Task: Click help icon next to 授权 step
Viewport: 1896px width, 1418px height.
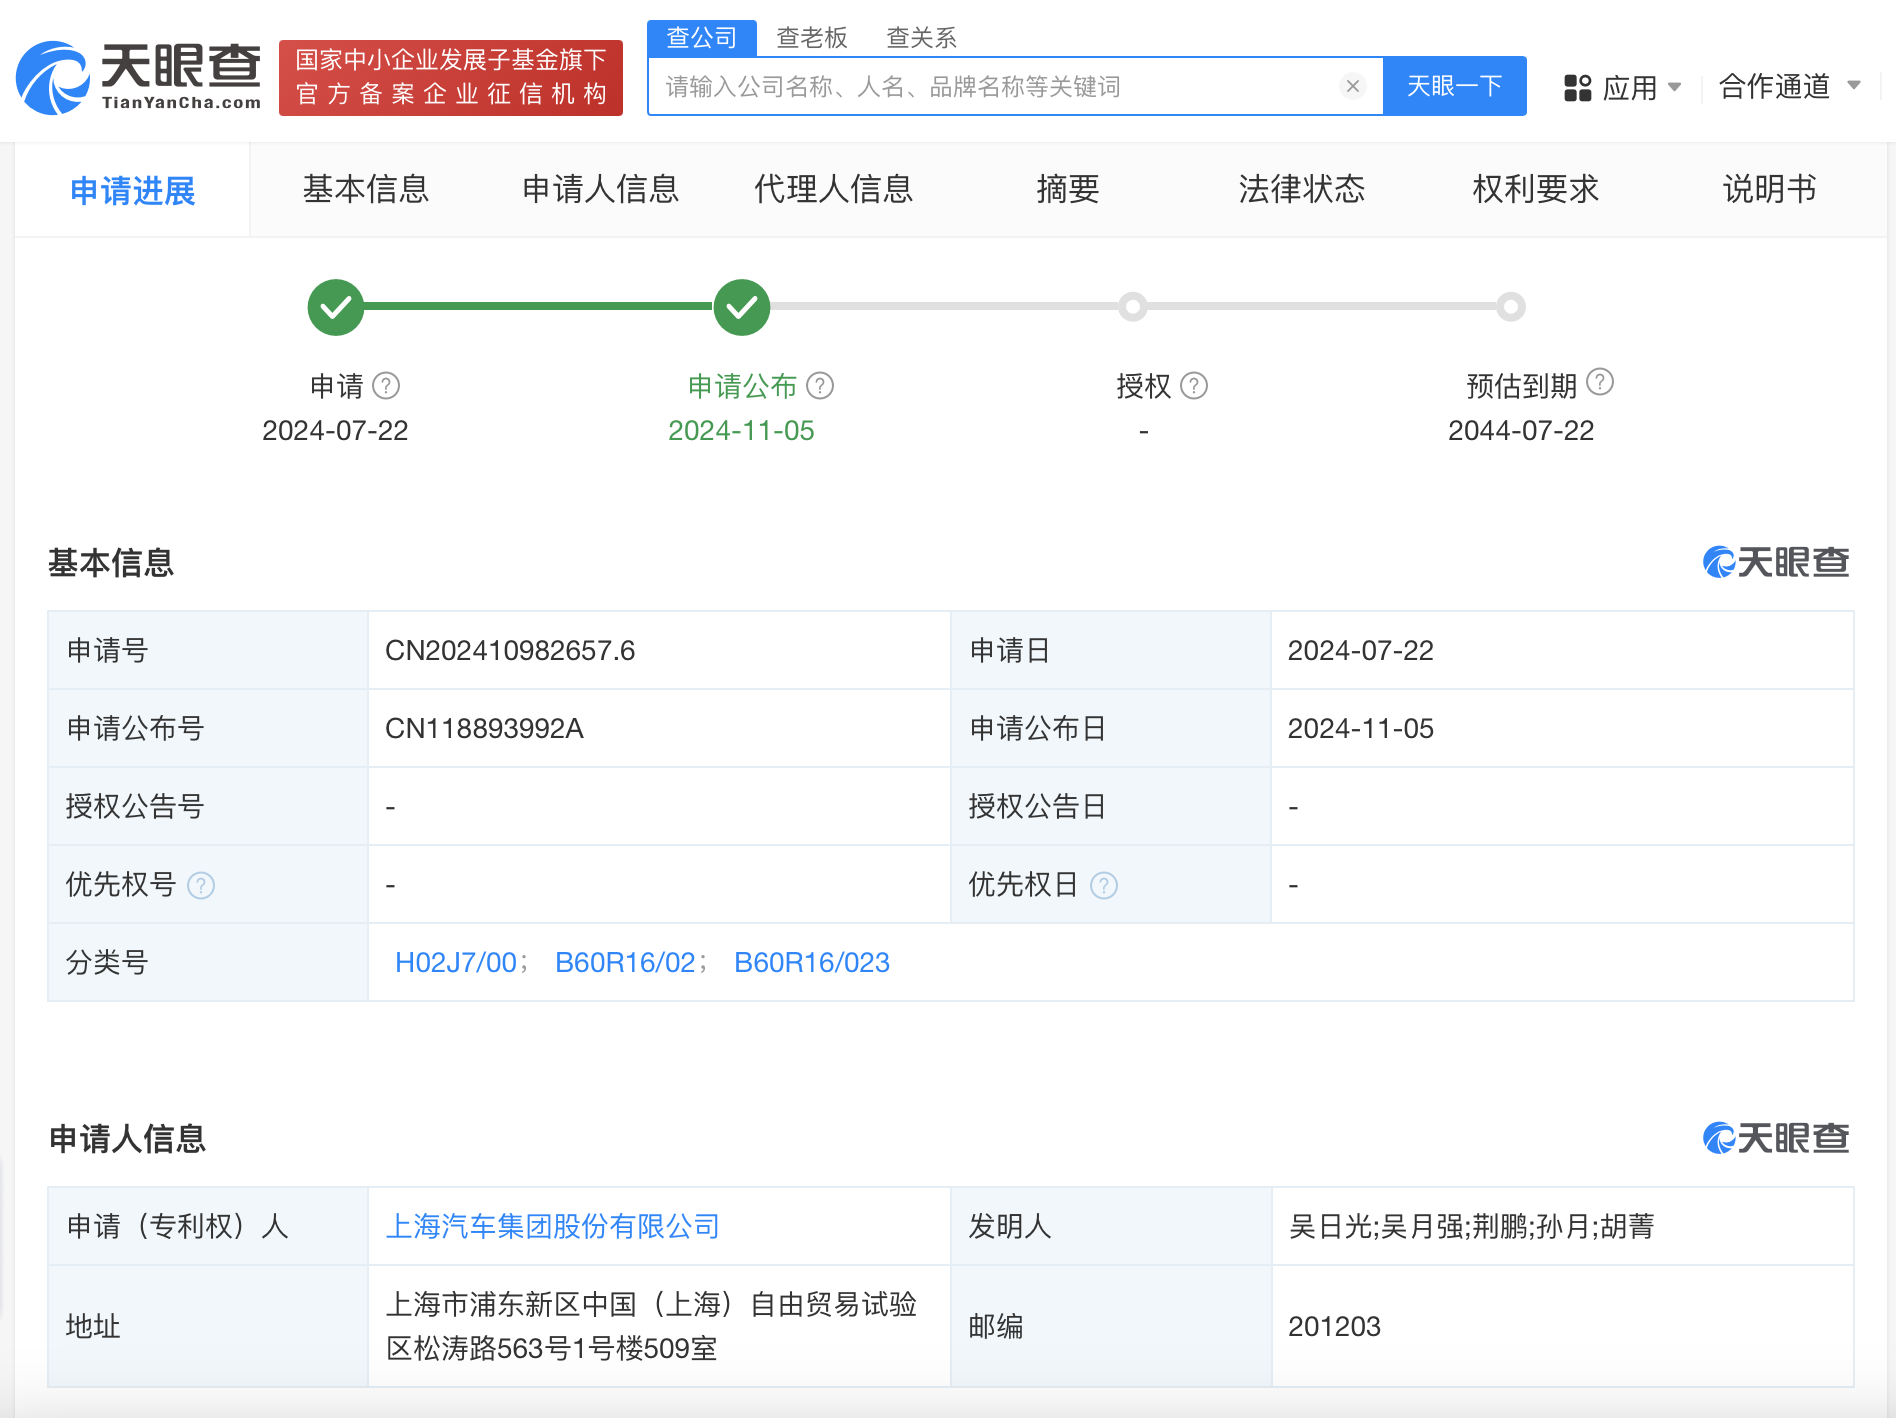Action: pos(1194,386)
